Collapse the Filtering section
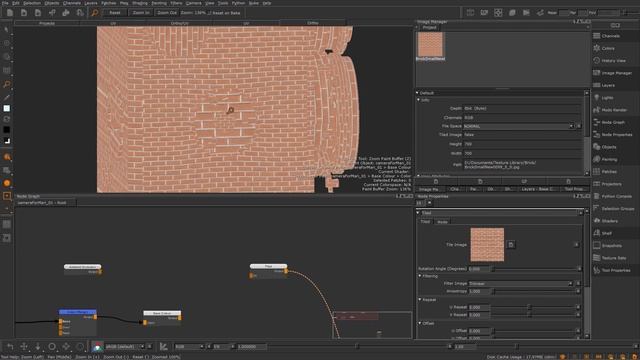Image resolution: width=640 pixels, height=360 pixels. [420, 276]
